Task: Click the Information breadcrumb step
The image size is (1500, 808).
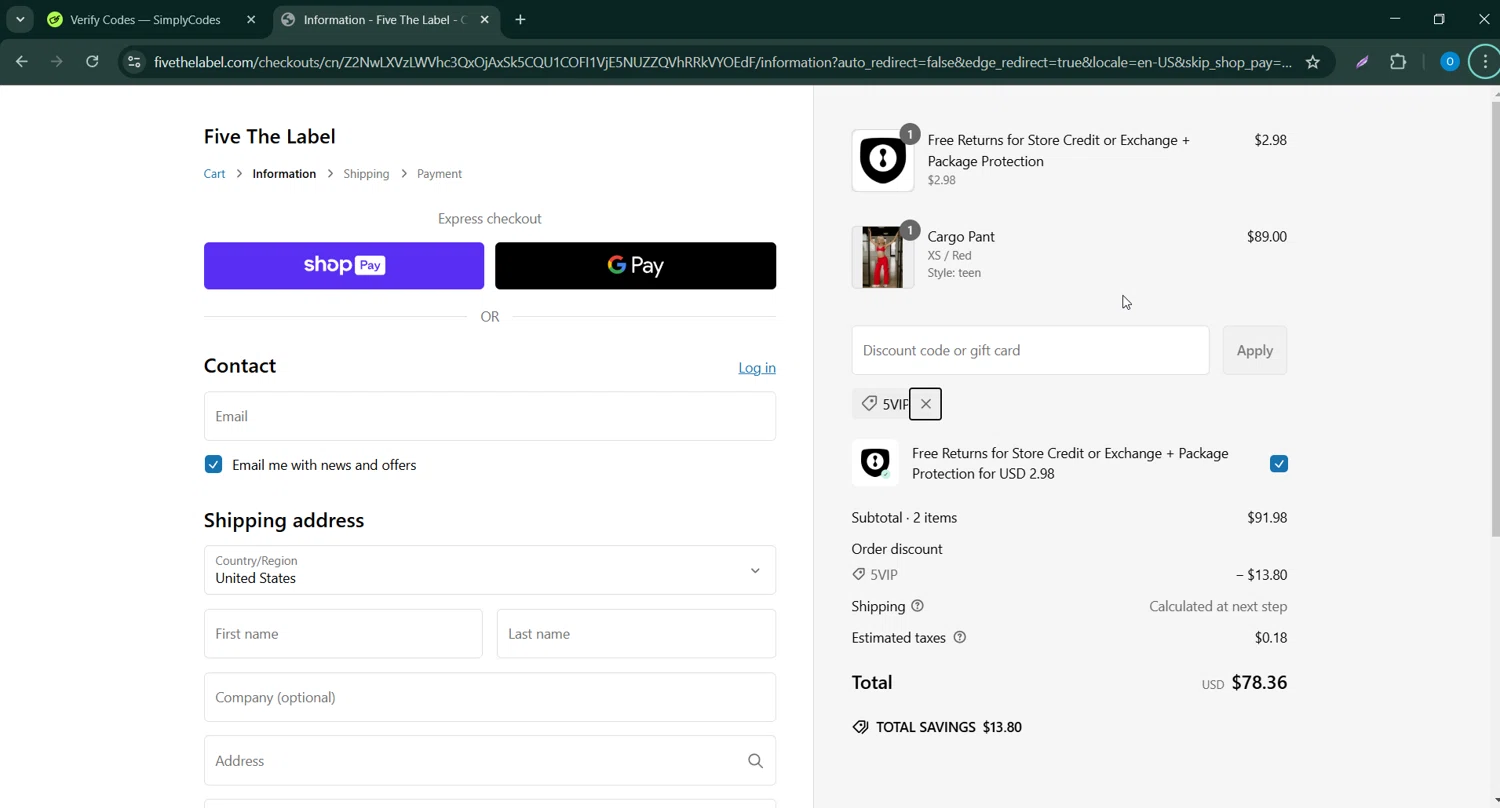Action: 284,174
